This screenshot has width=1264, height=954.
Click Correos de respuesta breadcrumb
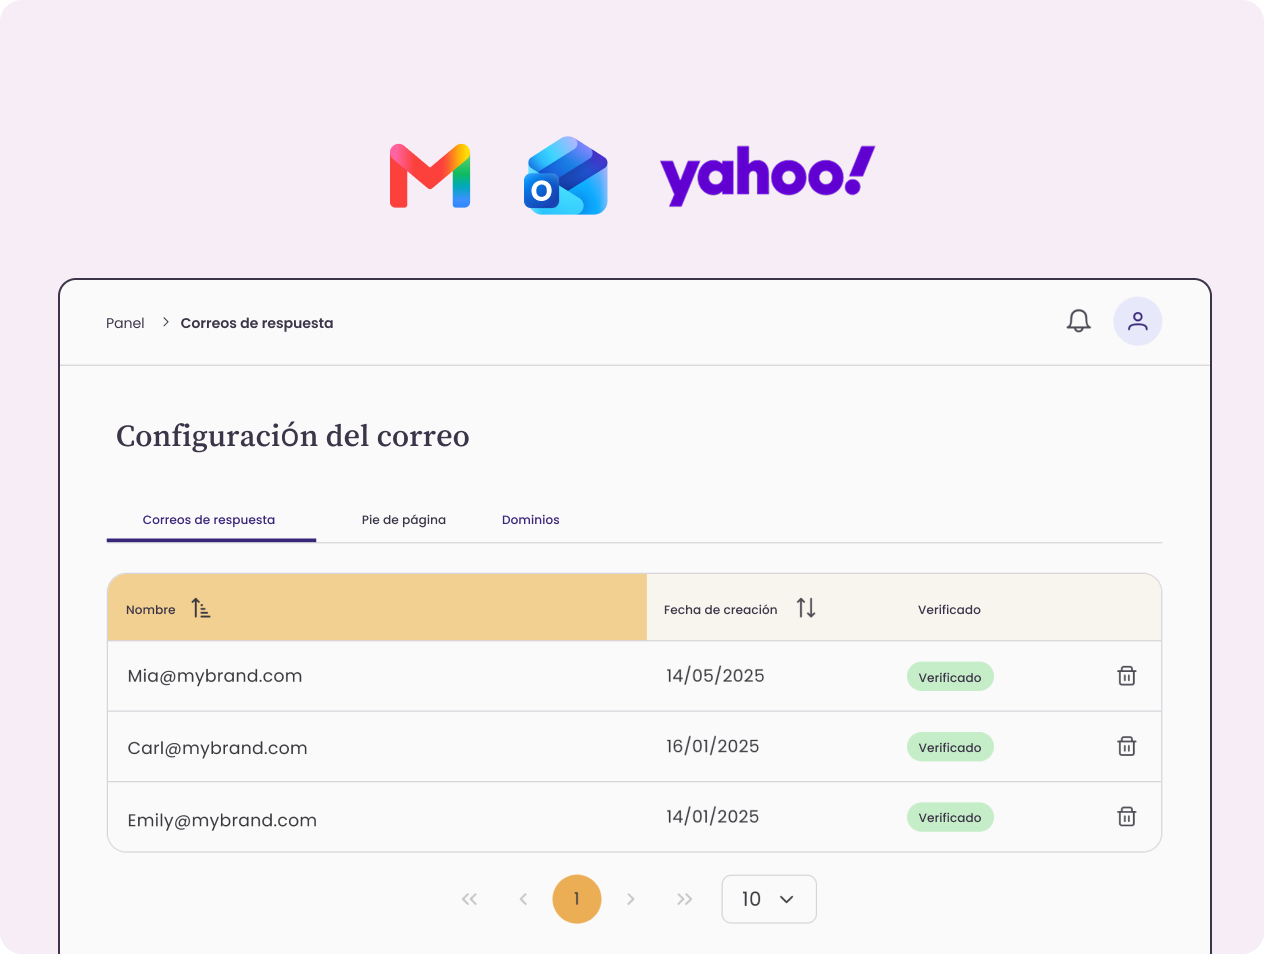(x=257, y=323)
